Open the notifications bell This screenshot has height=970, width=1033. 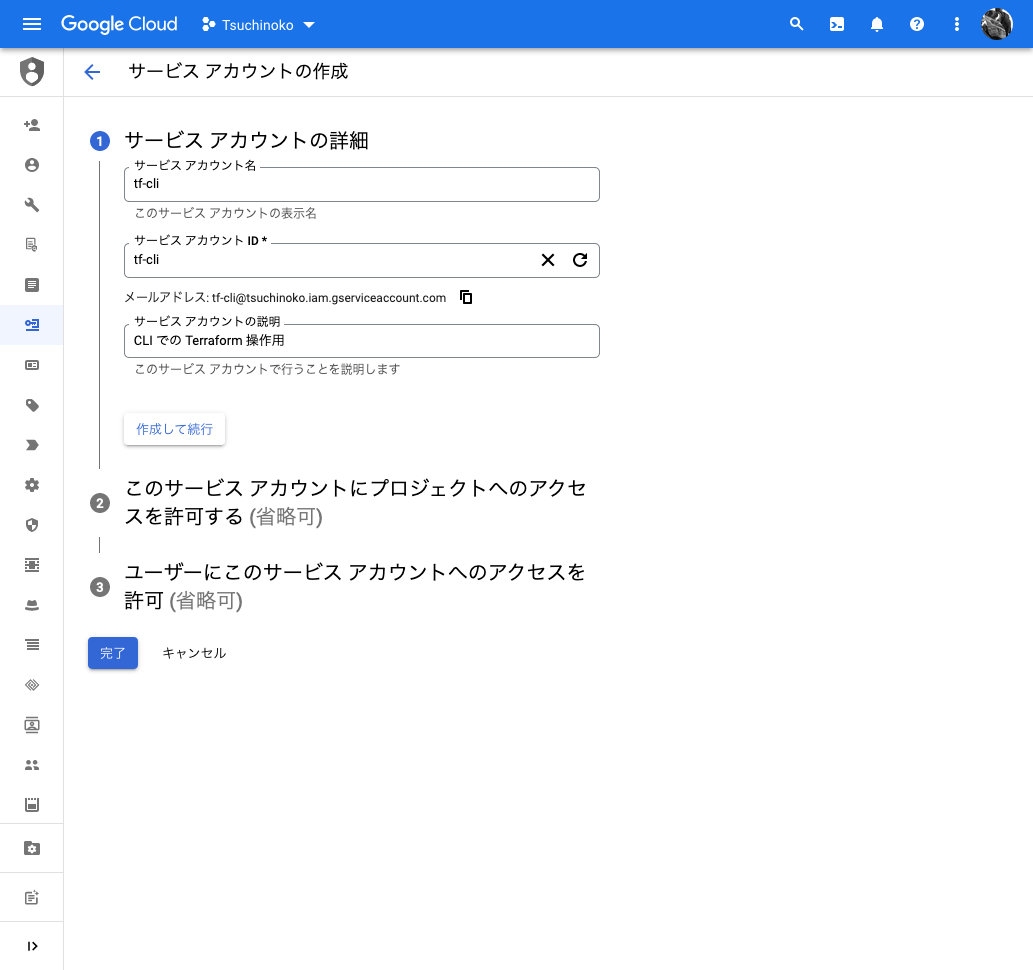pos(877,24)
